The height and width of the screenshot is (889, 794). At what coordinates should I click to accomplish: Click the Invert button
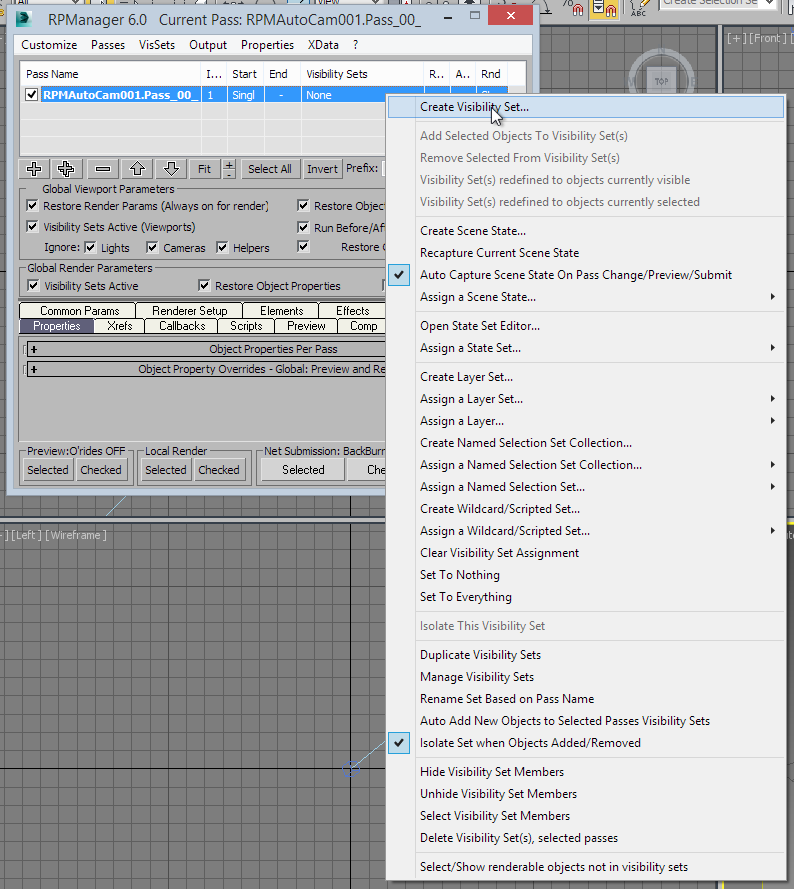coord(322,169)
